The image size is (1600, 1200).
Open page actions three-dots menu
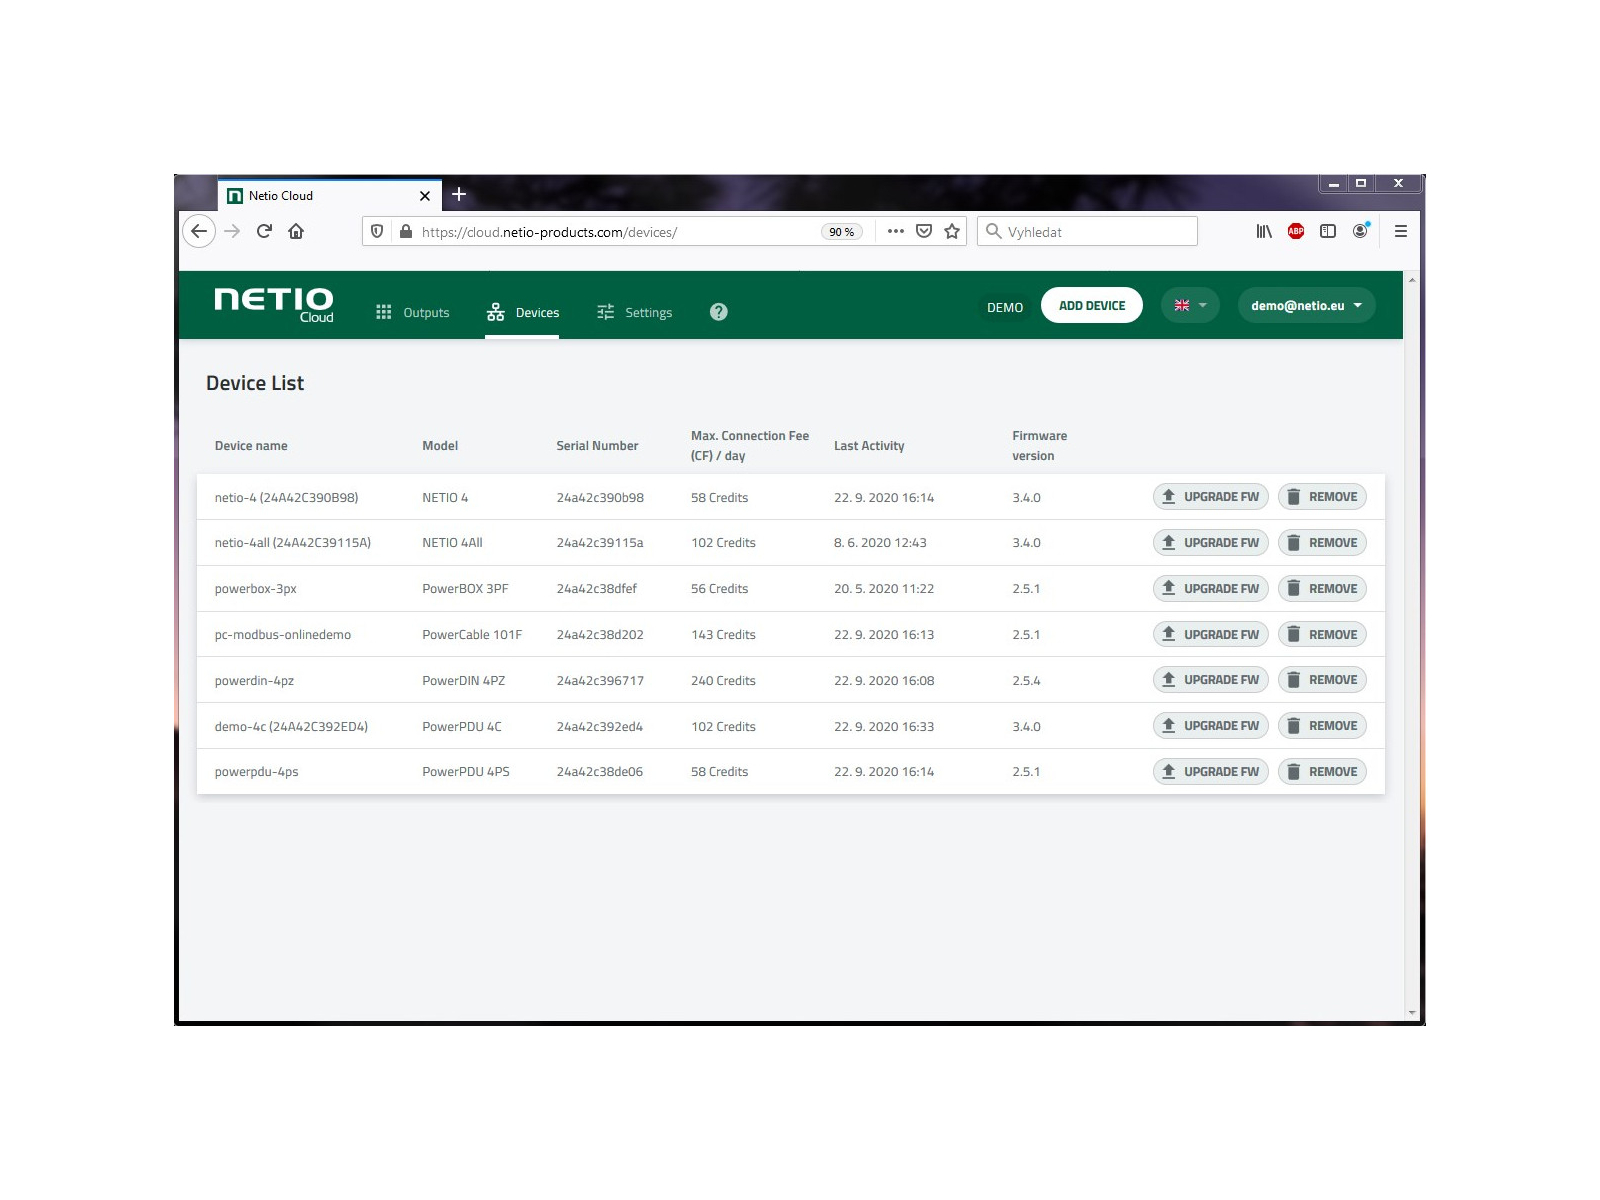coord(896,231)
